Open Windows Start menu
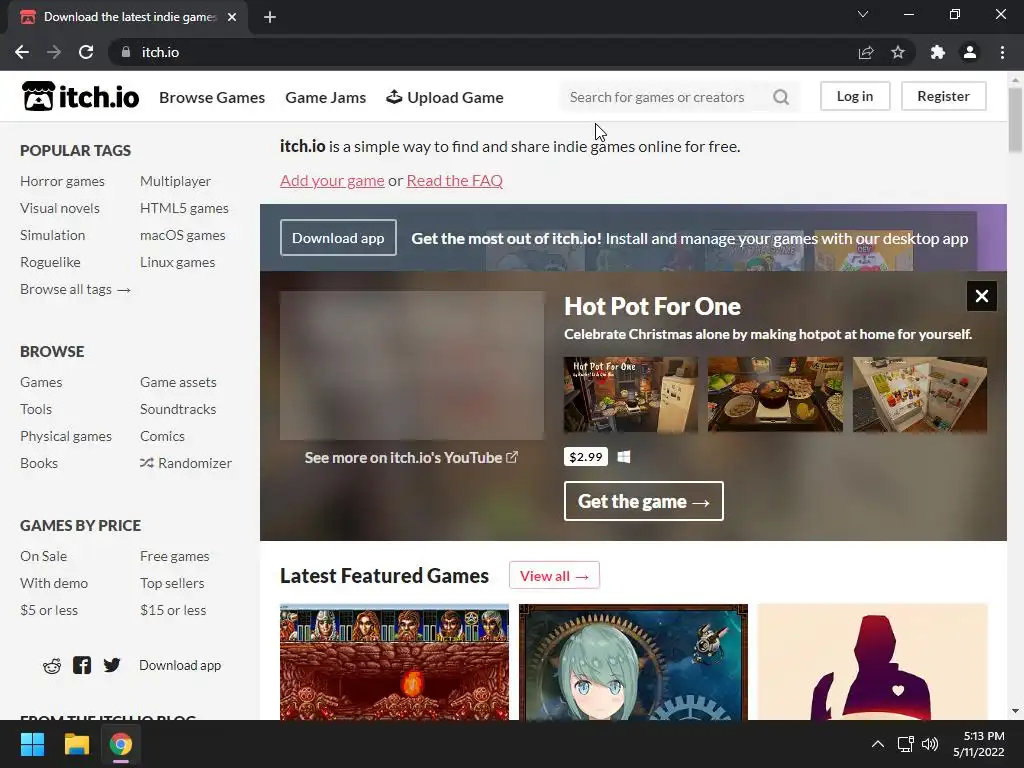Screen dimensions: 1024x768 point(32,744)
